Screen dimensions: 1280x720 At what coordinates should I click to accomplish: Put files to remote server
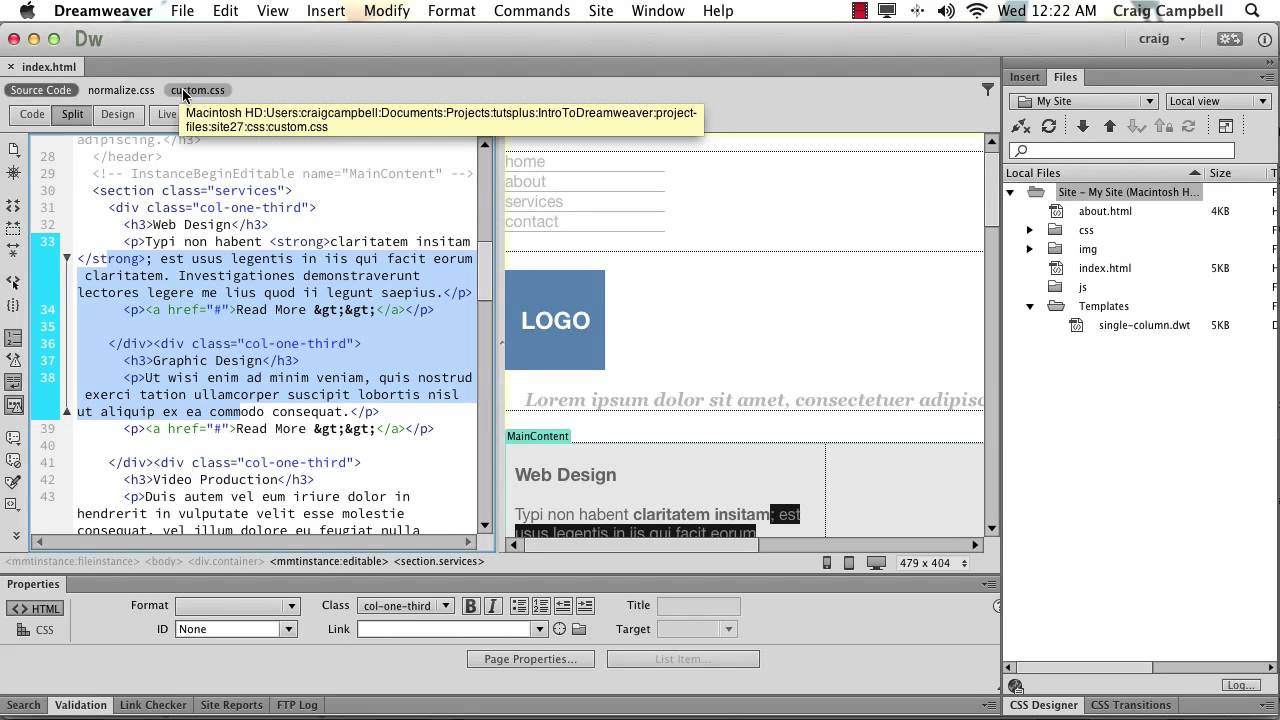coord(1109,126)
